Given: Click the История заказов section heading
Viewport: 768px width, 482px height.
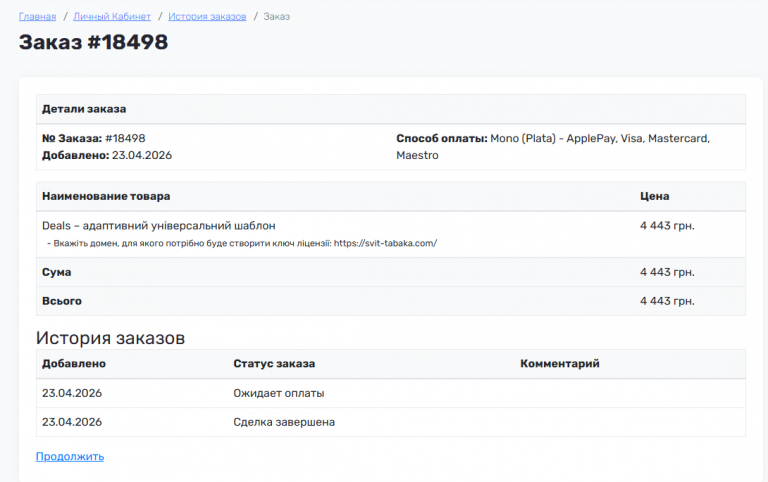Looking at the screenshot, I should point(110,337).
